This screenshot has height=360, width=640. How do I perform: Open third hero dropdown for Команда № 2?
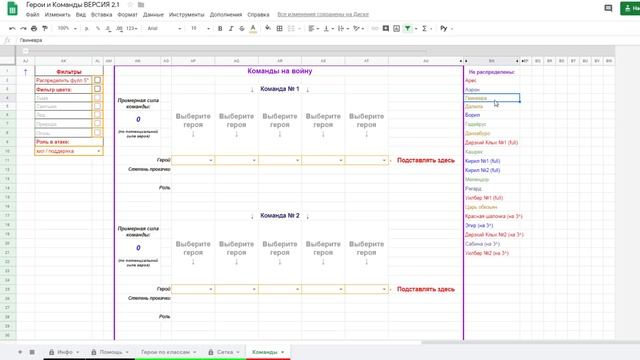[280, 289]
